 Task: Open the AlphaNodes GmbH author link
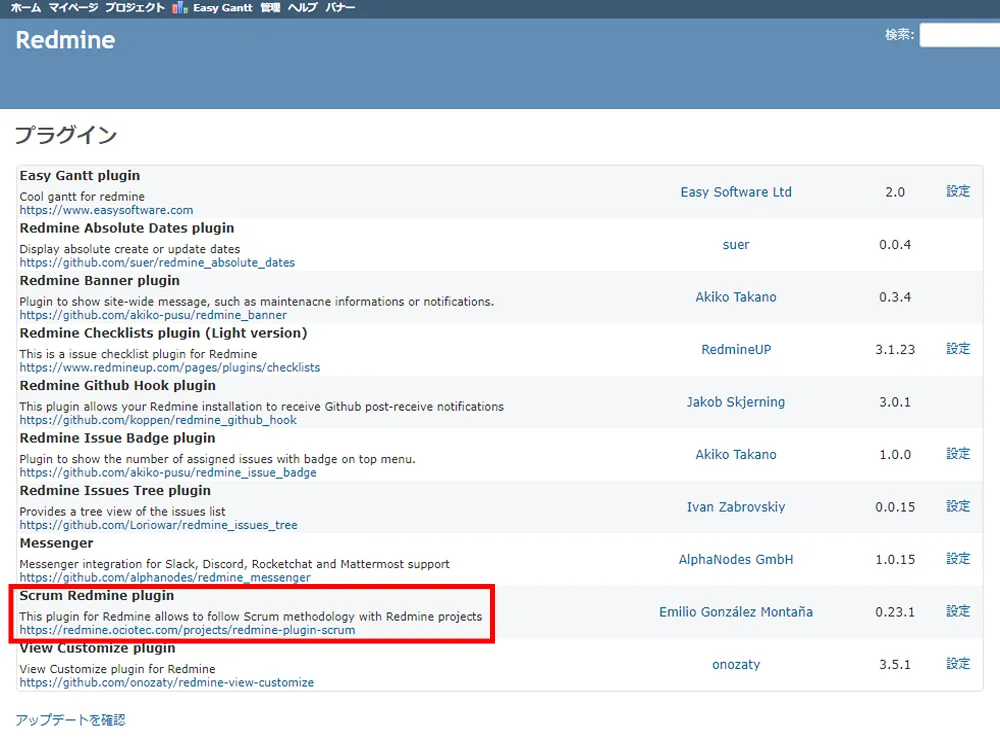click(735, 559)
